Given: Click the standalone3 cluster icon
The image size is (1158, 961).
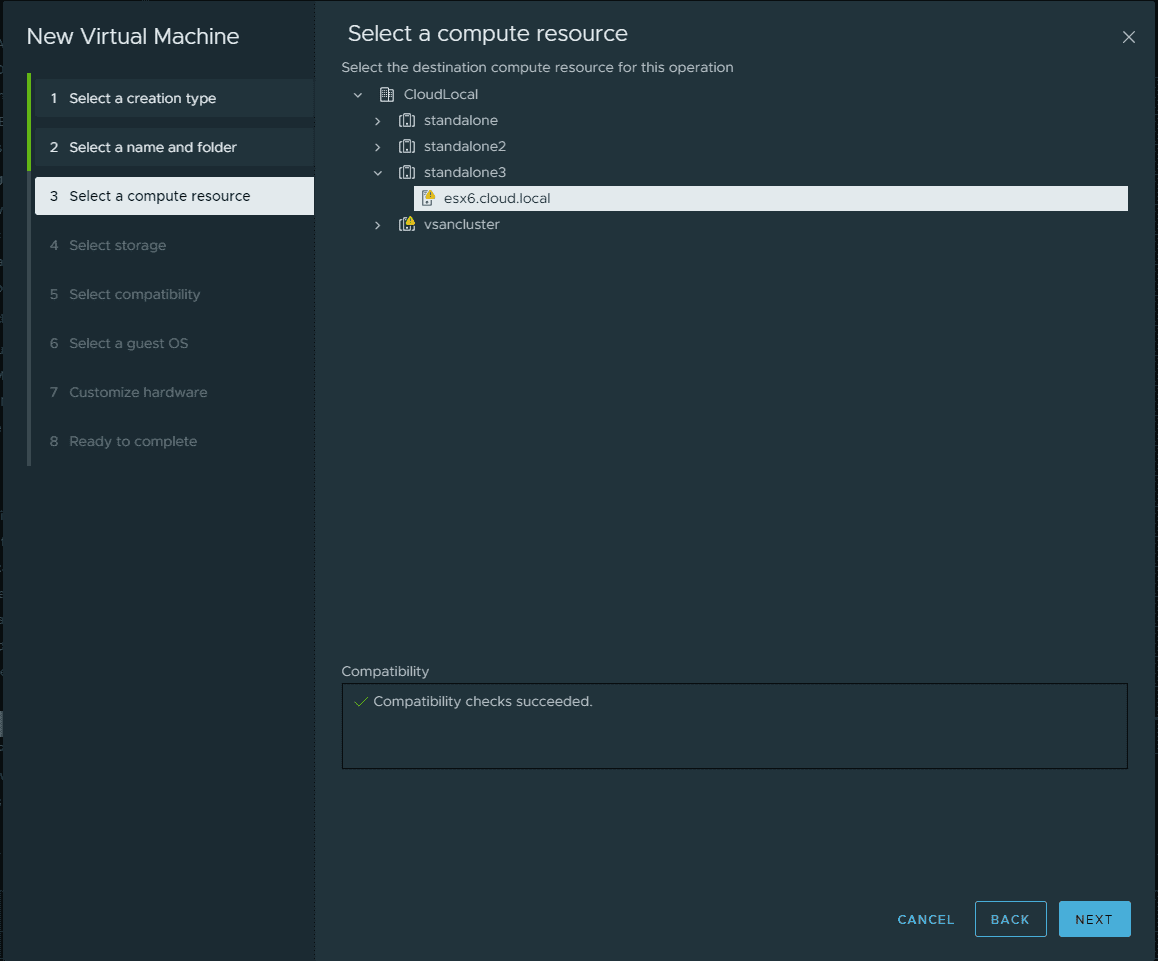Looking at the screenshot, I should pyautogui.click(x=407, y=173).
